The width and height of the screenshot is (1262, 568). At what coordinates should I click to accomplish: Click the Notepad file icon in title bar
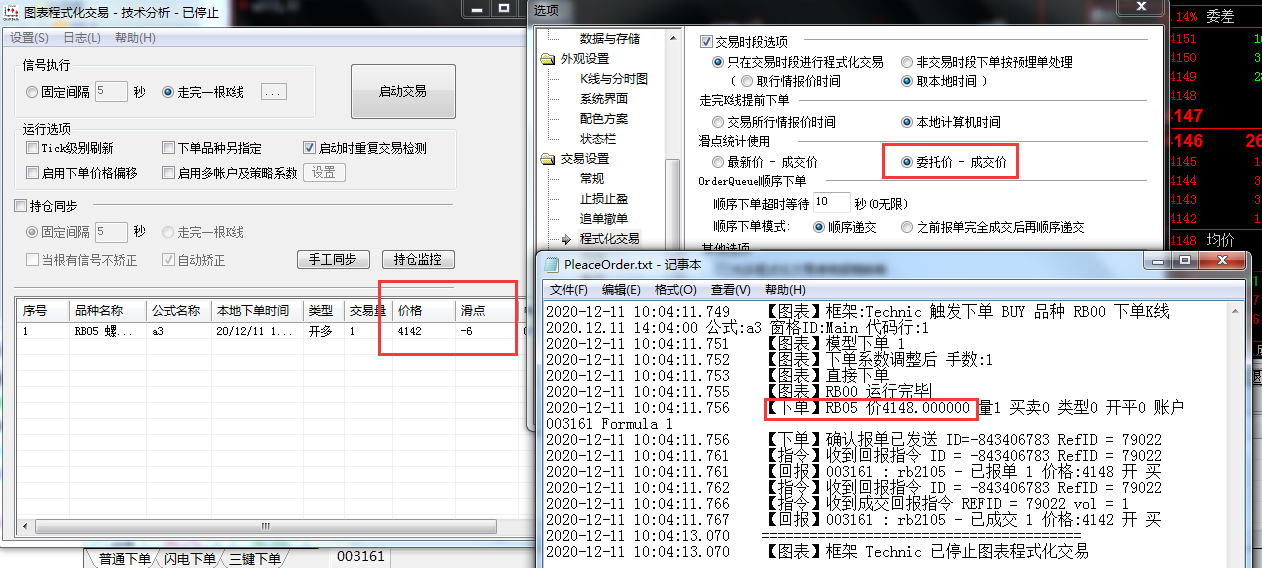pos(551,265)
